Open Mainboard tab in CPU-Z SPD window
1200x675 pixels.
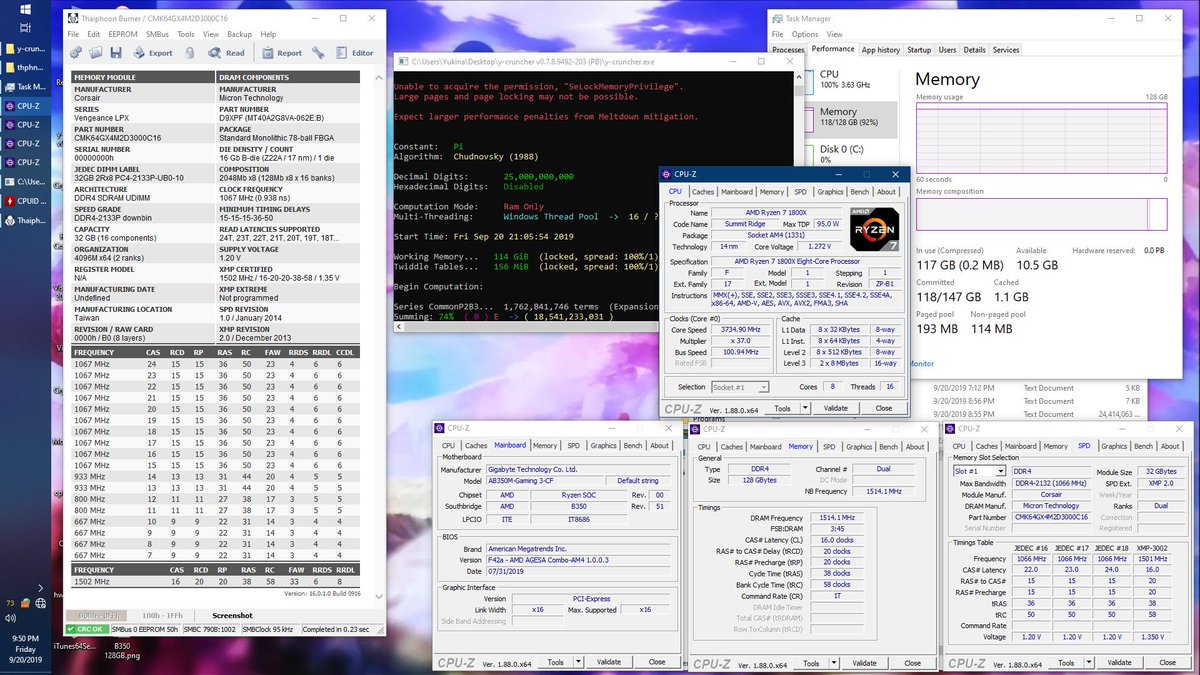(1020, 447)
